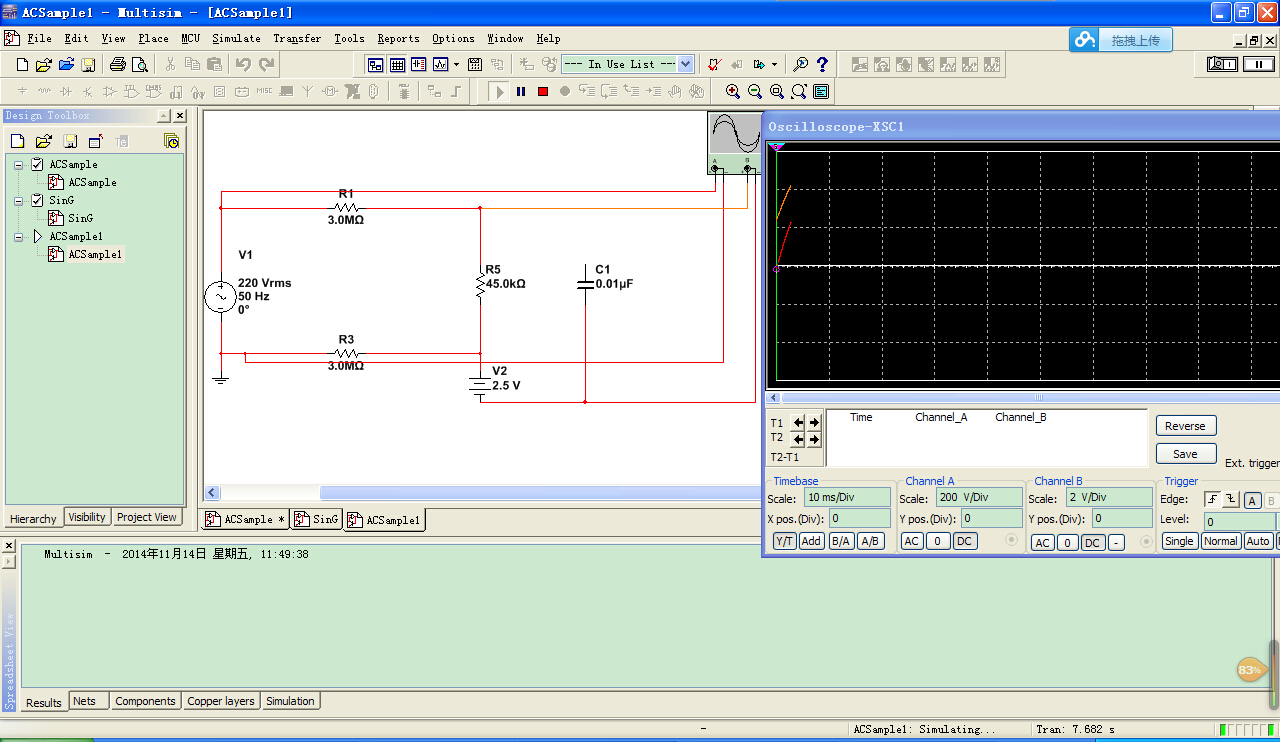Click the Single trigger button

(x=1180, y=541)
